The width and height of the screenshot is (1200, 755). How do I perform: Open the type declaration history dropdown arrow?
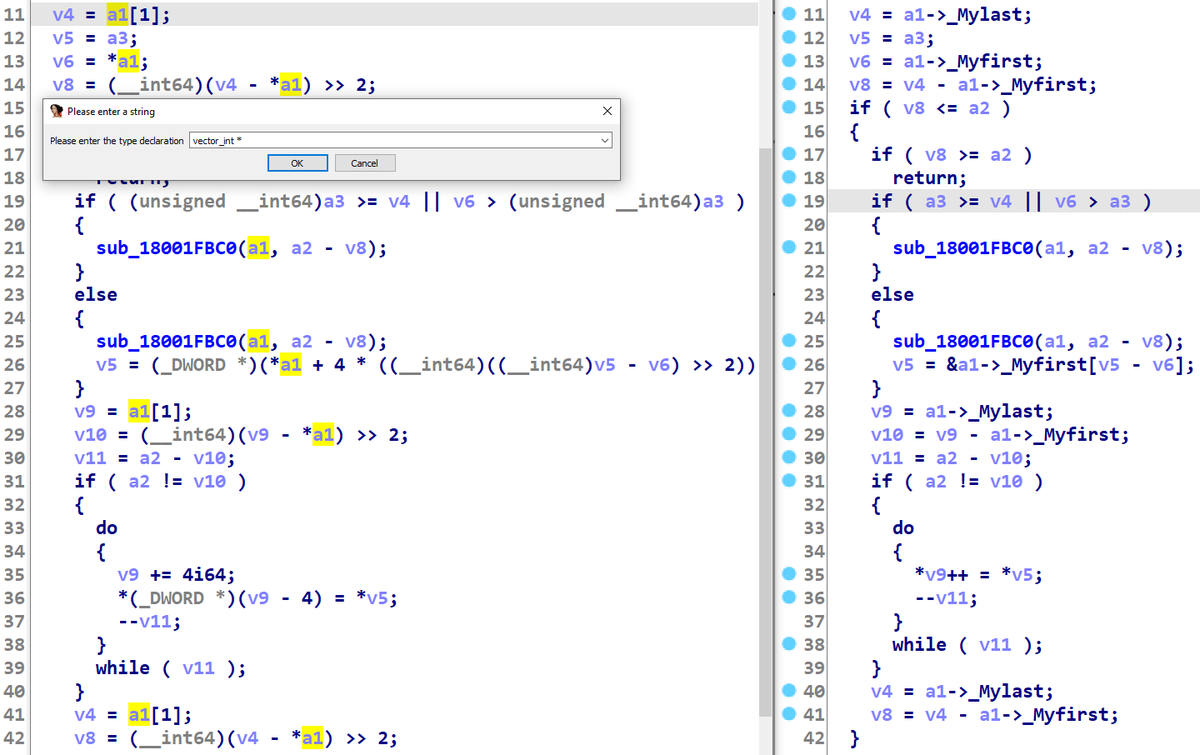(605, 141)
